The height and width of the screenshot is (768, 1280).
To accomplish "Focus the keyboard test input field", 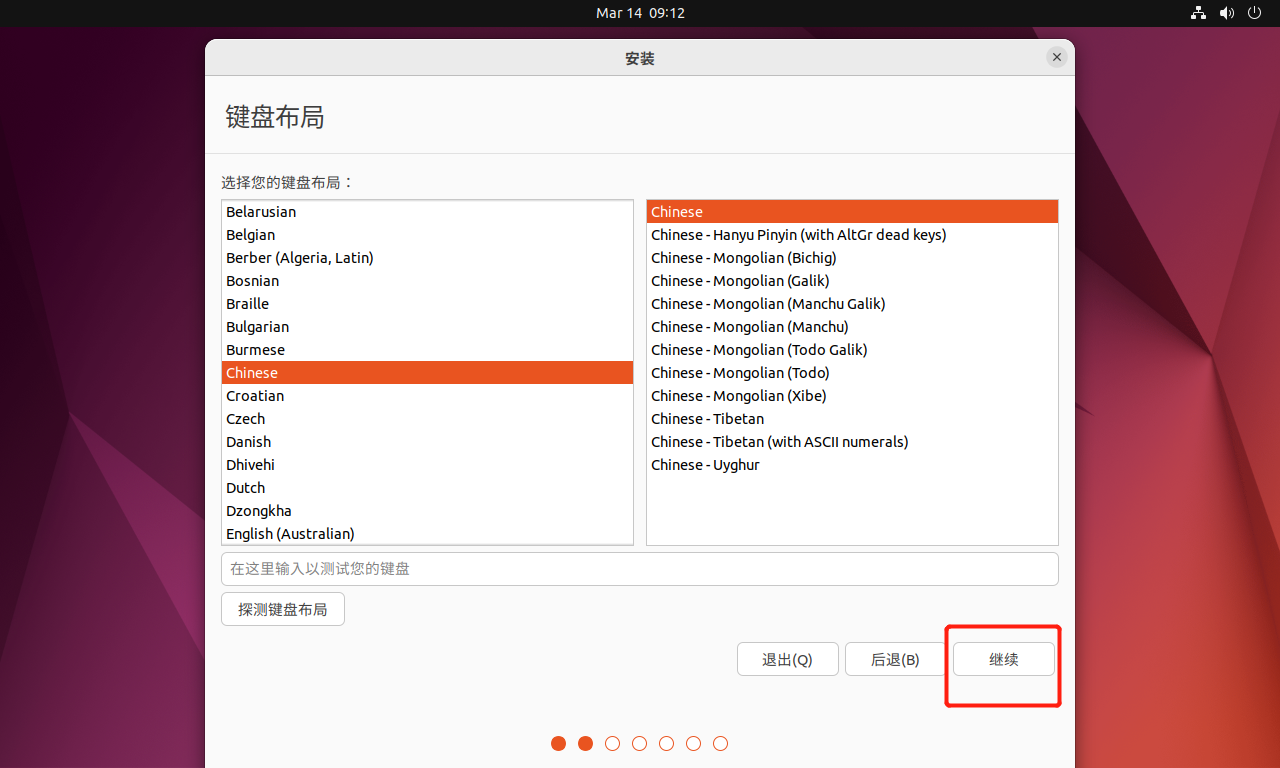I will coord(640,569).
